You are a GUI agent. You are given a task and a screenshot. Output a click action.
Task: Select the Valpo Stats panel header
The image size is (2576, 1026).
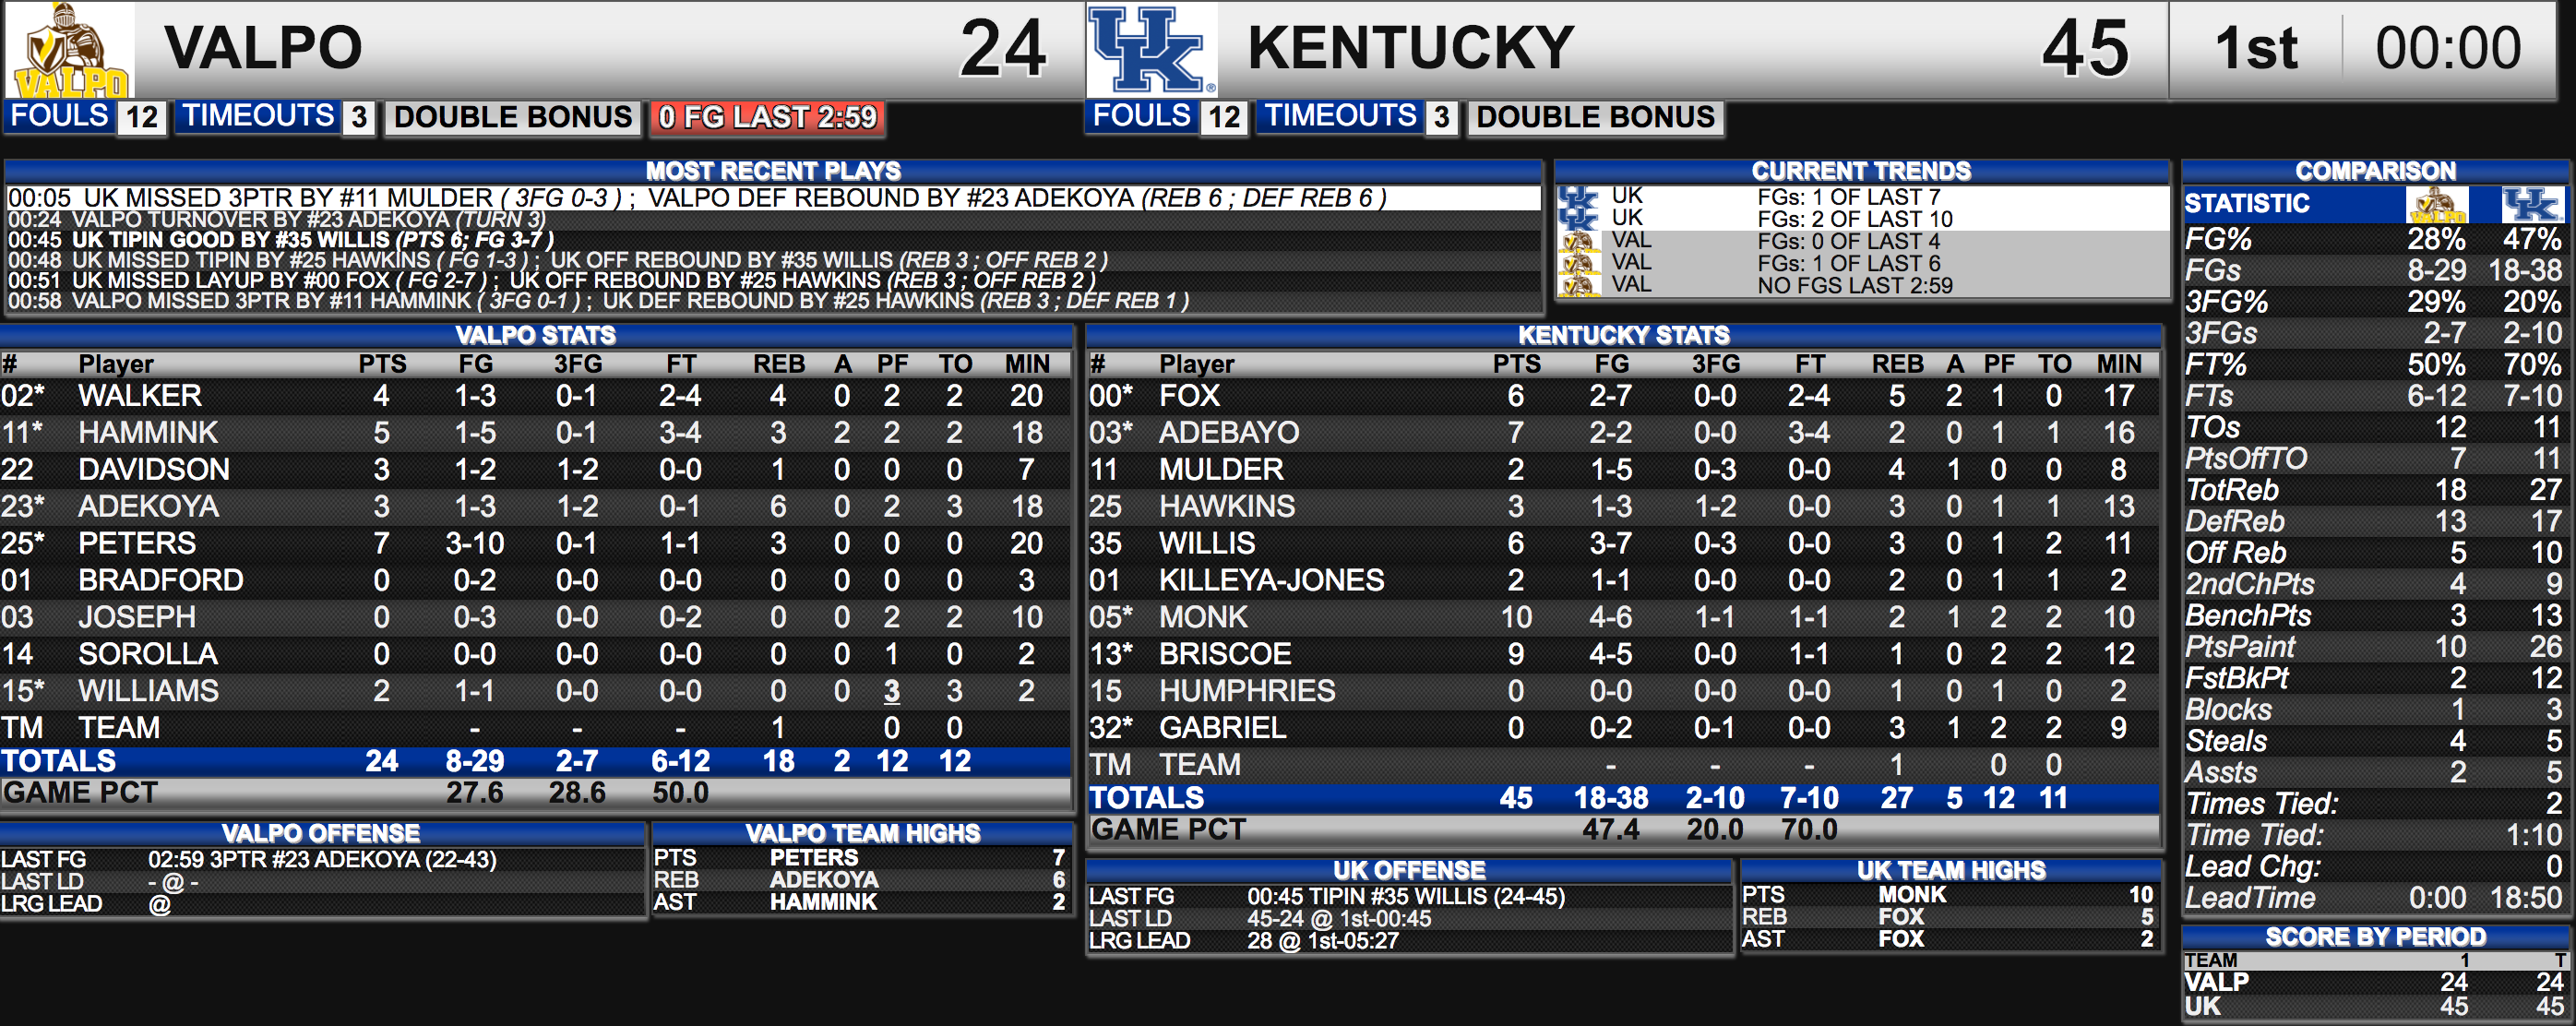(x=536, y=335)
